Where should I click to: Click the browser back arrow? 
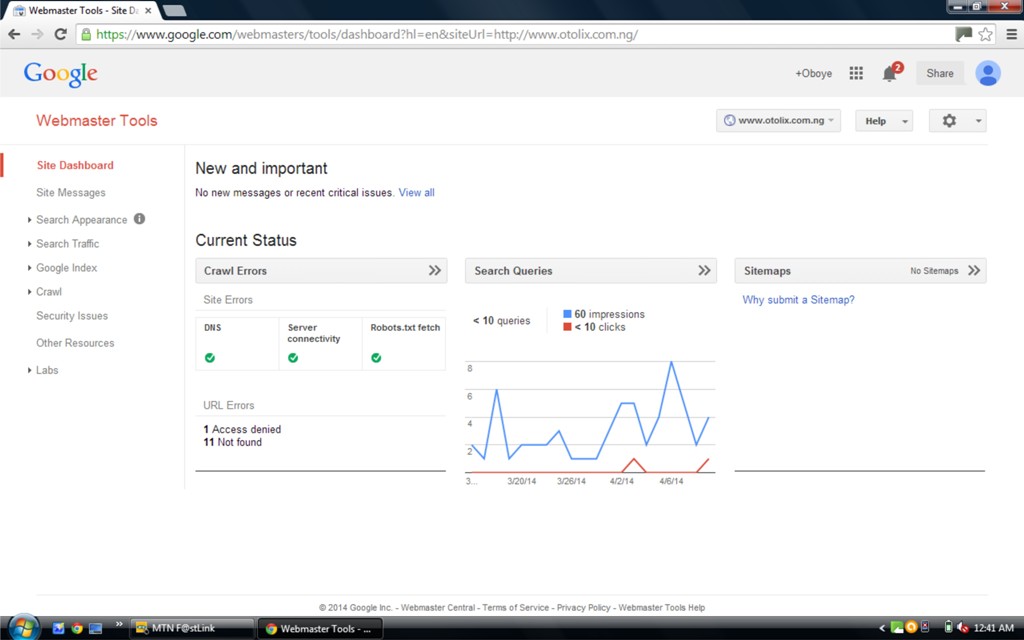tap(14, 34)
